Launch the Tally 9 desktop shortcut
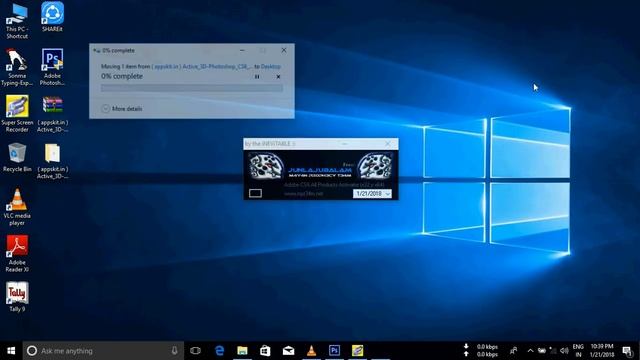640x360 pixels. tap(17, 297)
